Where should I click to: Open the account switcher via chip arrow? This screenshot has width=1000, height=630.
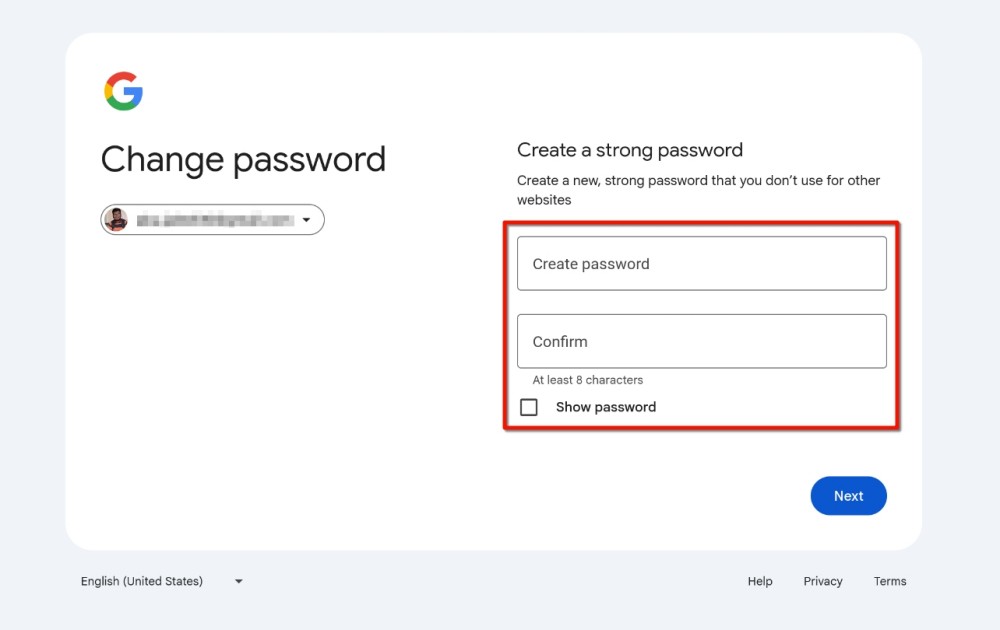pos(306,219)
